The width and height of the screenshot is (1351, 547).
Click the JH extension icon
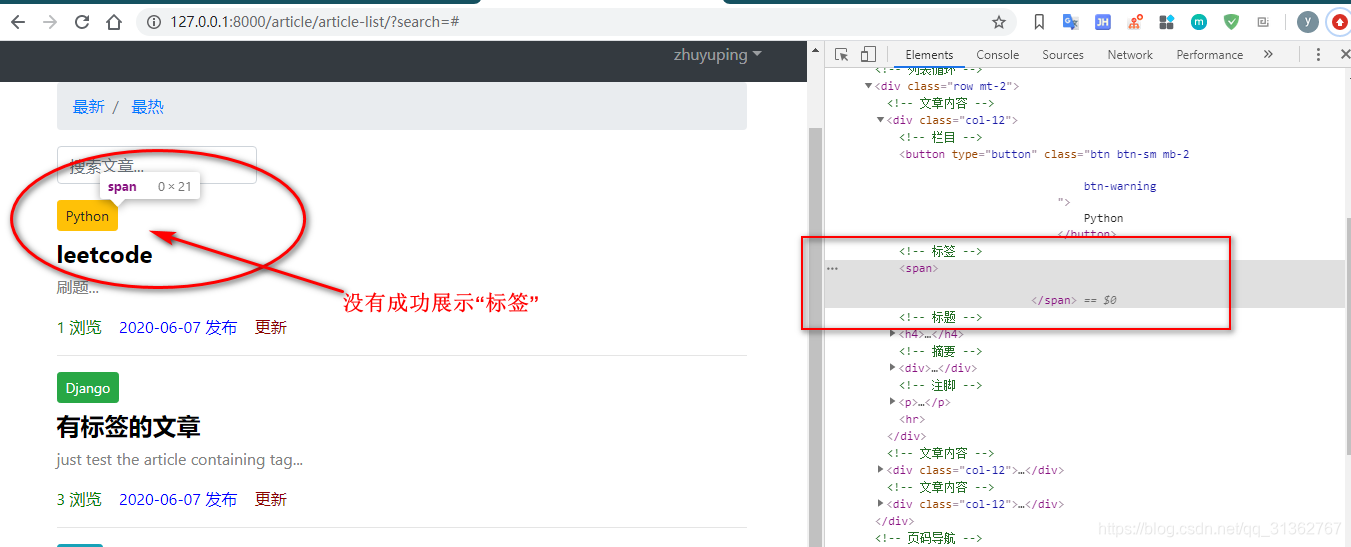click(1102, 21)
